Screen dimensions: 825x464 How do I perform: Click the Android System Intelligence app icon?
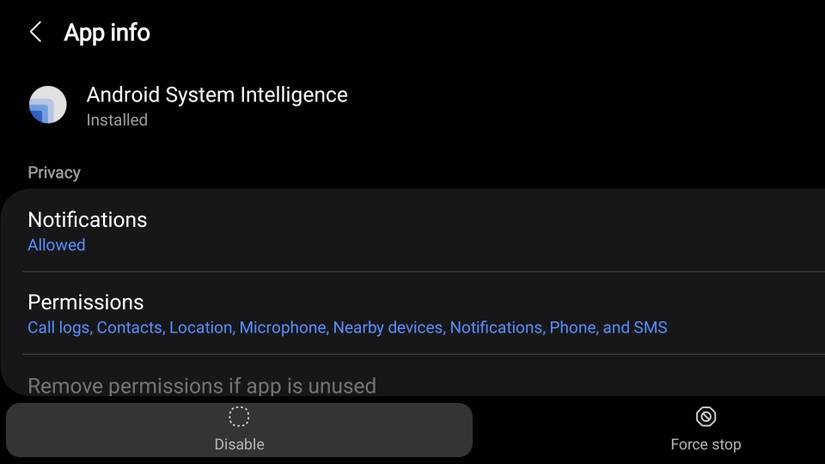tap(47, 105)
